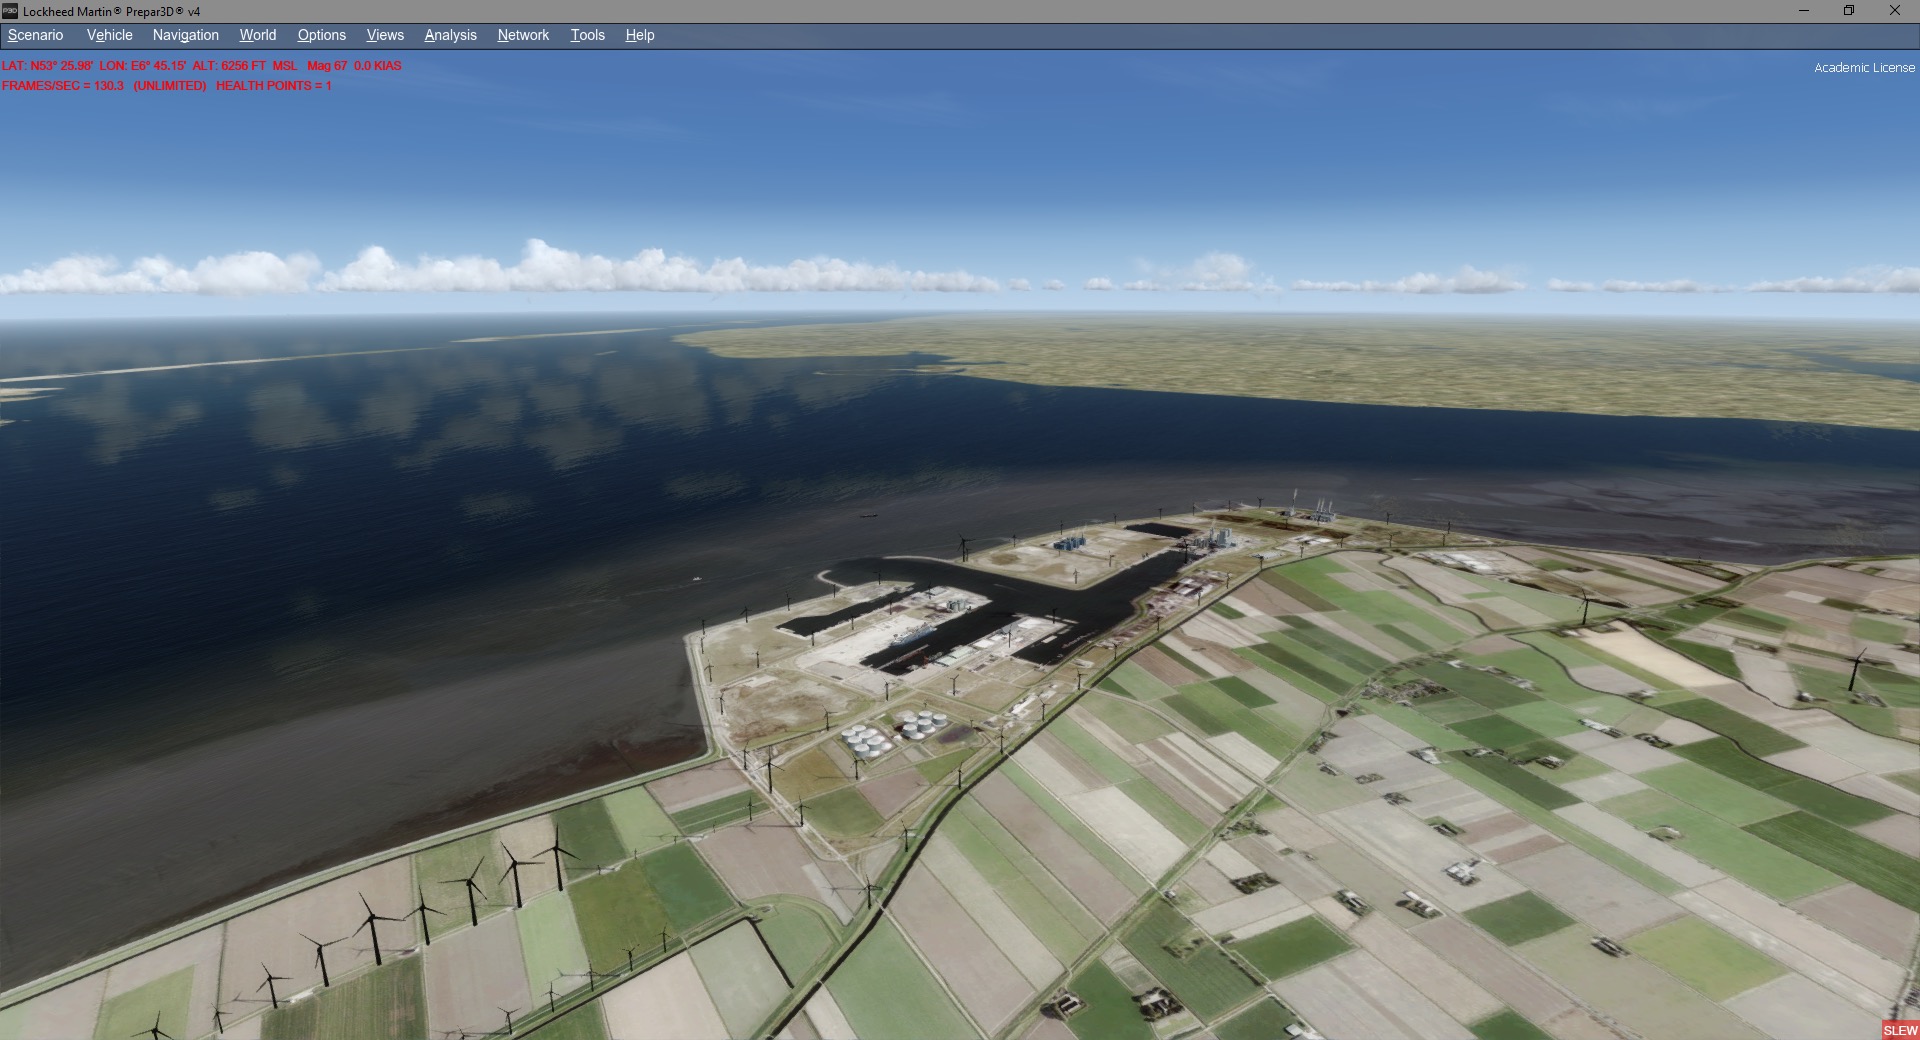Screen dimensions: 1920x1040
Task: Close the Prepar3D window
Action: coord(1895,11)
